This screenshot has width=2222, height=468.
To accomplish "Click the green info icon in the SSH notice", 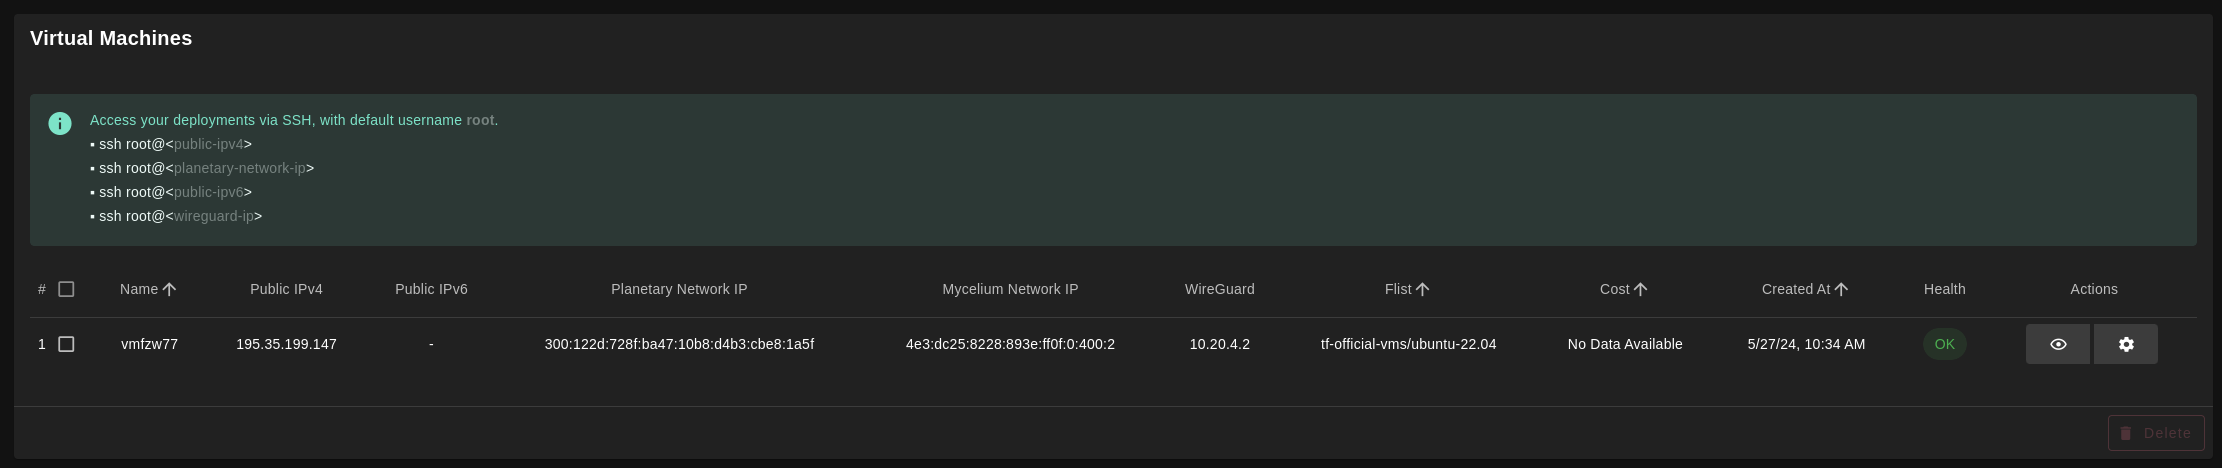I will (60, 123).
